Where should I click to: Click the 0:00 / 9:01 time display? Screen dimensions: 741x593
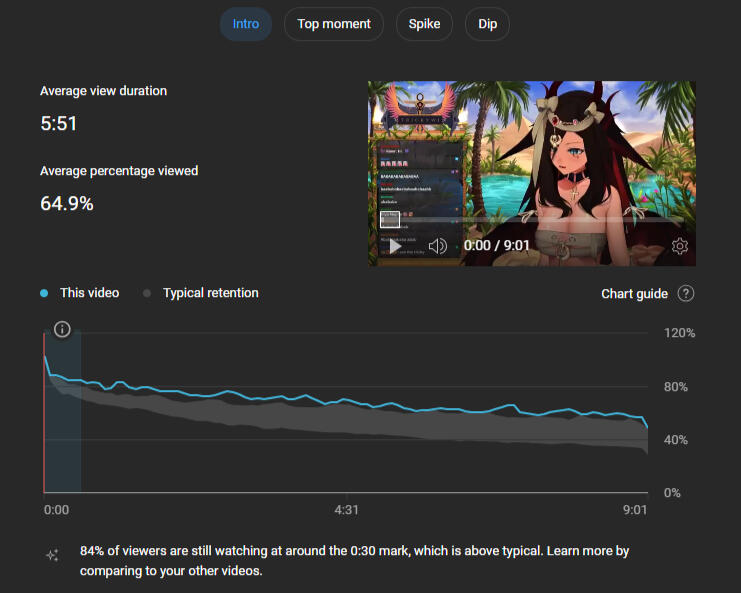497,246
